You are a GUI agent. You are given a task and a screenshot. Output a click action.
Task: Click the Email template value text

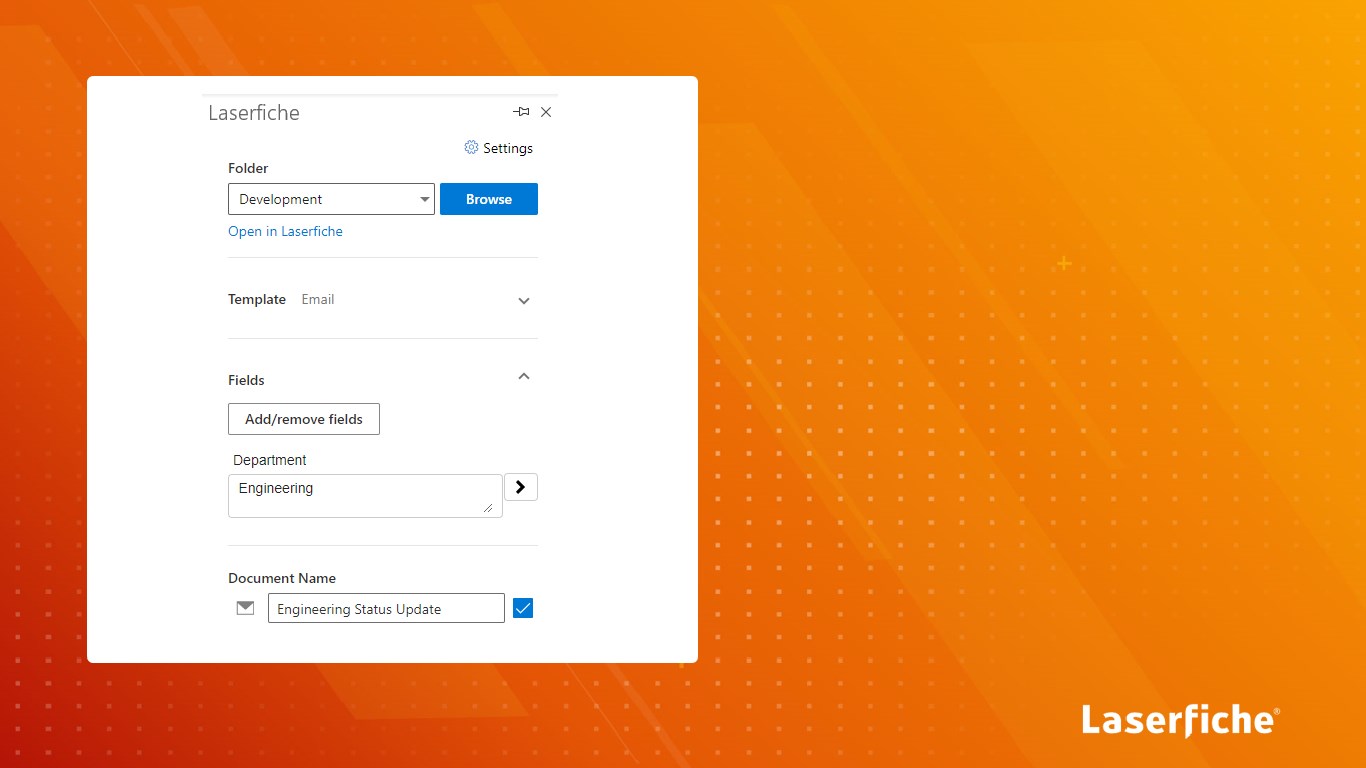[318, 299]
